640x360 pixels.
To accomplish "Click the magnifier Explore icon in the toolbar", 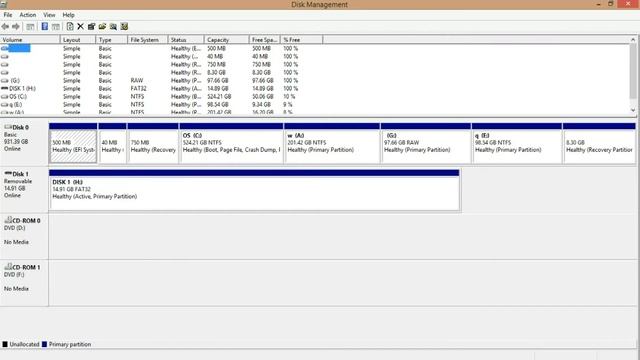I will click(113, 27).
